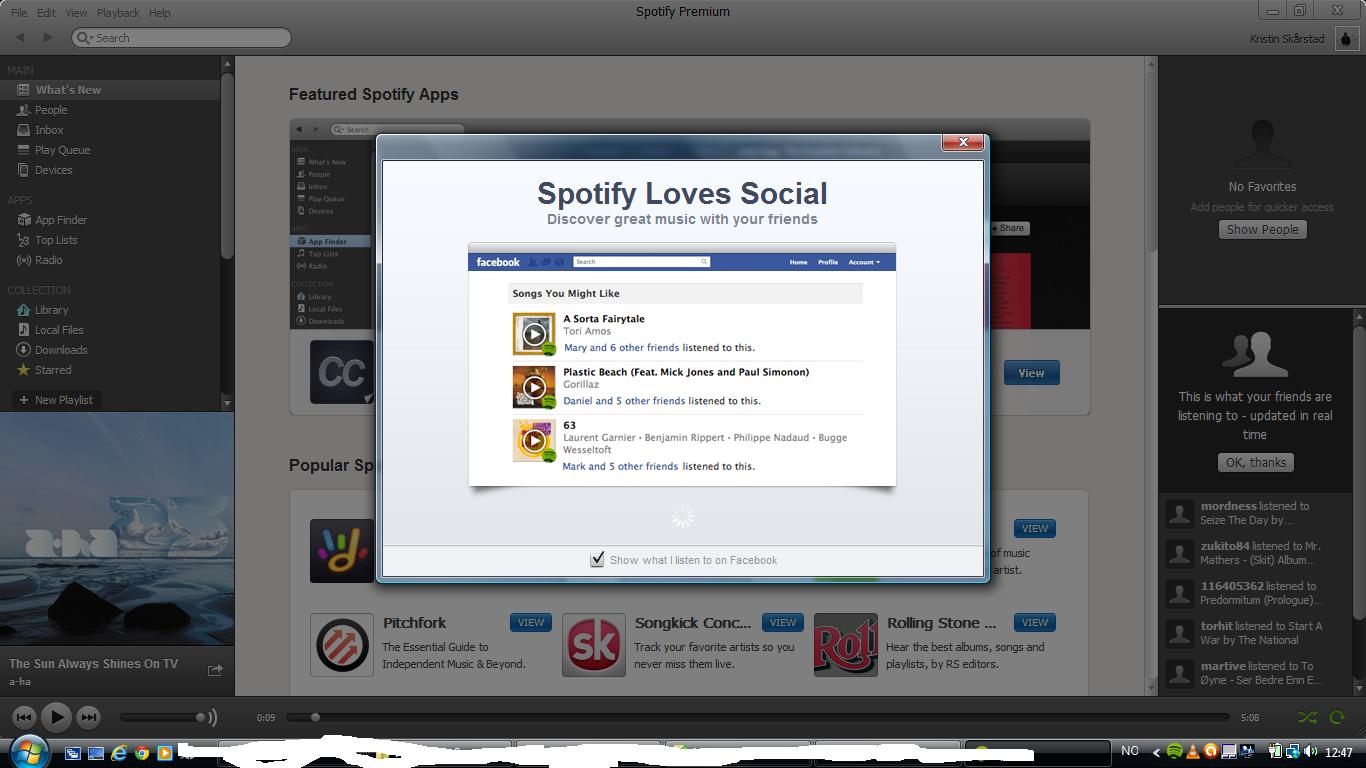Play Plastic Beach thumbnail in the dialog
1366x768 pixels.
(x=534, y=387)
